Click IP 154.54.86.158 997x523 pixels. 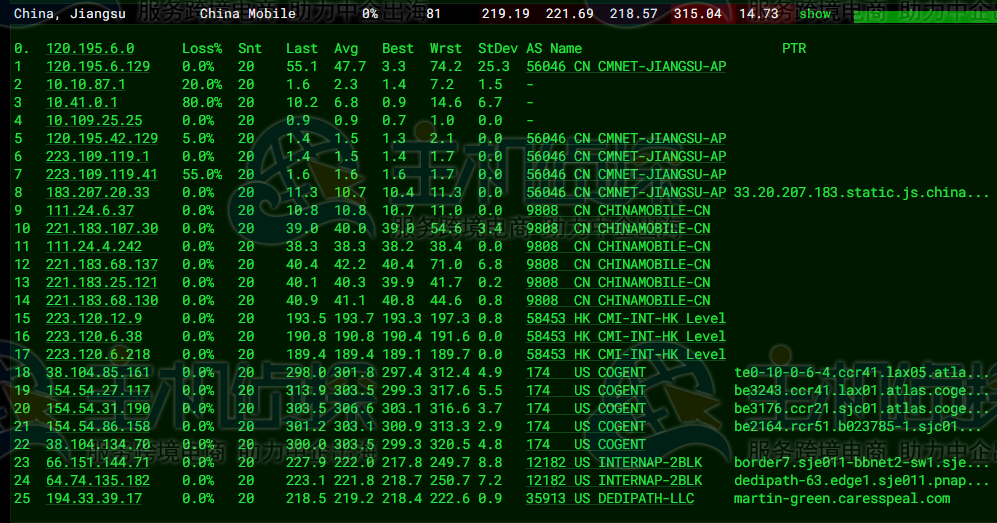[x=98, y=426]
